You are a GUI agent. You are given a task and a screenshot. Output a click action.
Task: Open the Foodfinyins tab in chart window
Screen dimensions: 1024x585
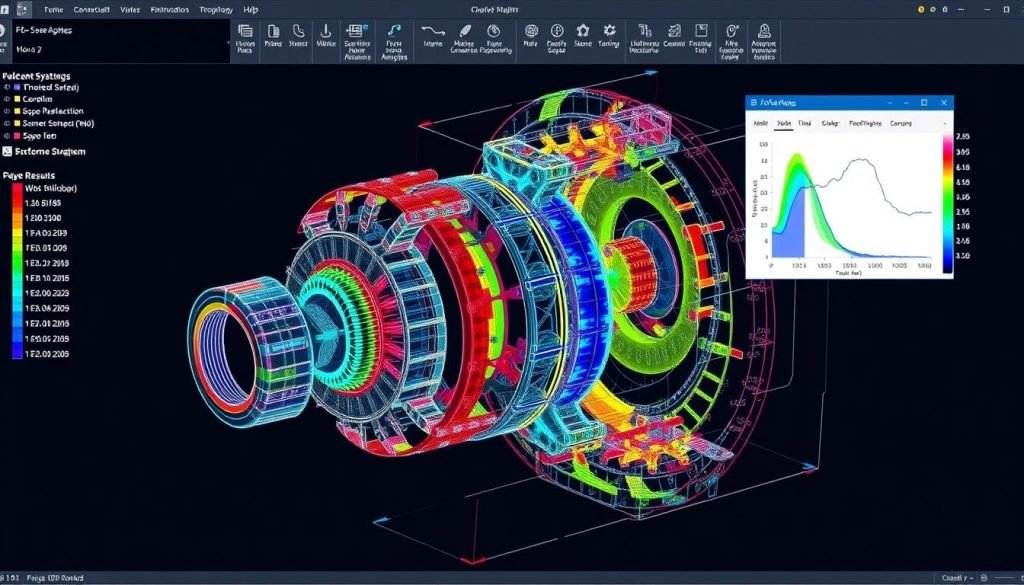pyautogui.click(x=865, y=124)
